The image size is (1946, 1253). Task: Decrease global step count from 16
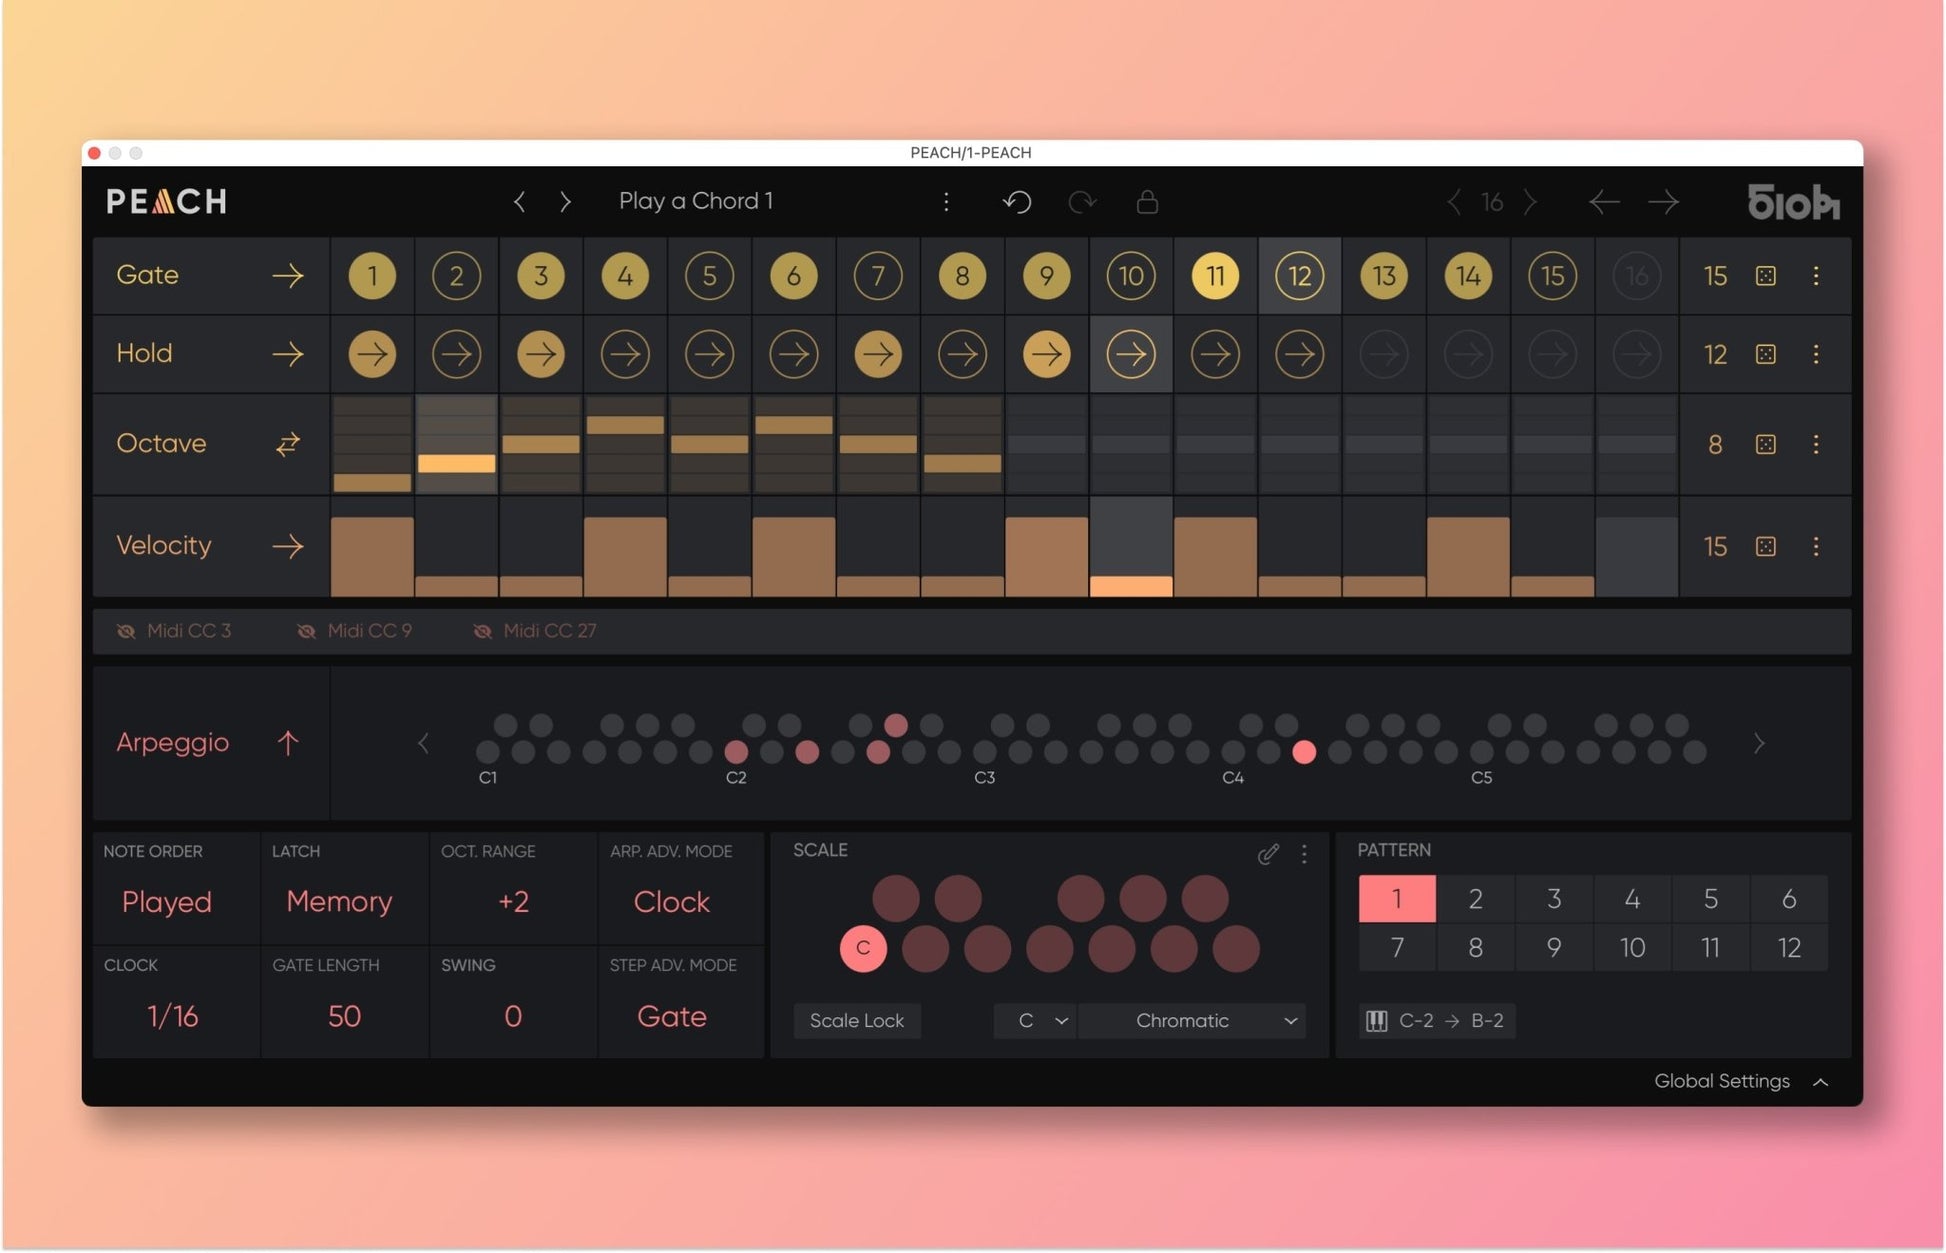click(1453, 202)
